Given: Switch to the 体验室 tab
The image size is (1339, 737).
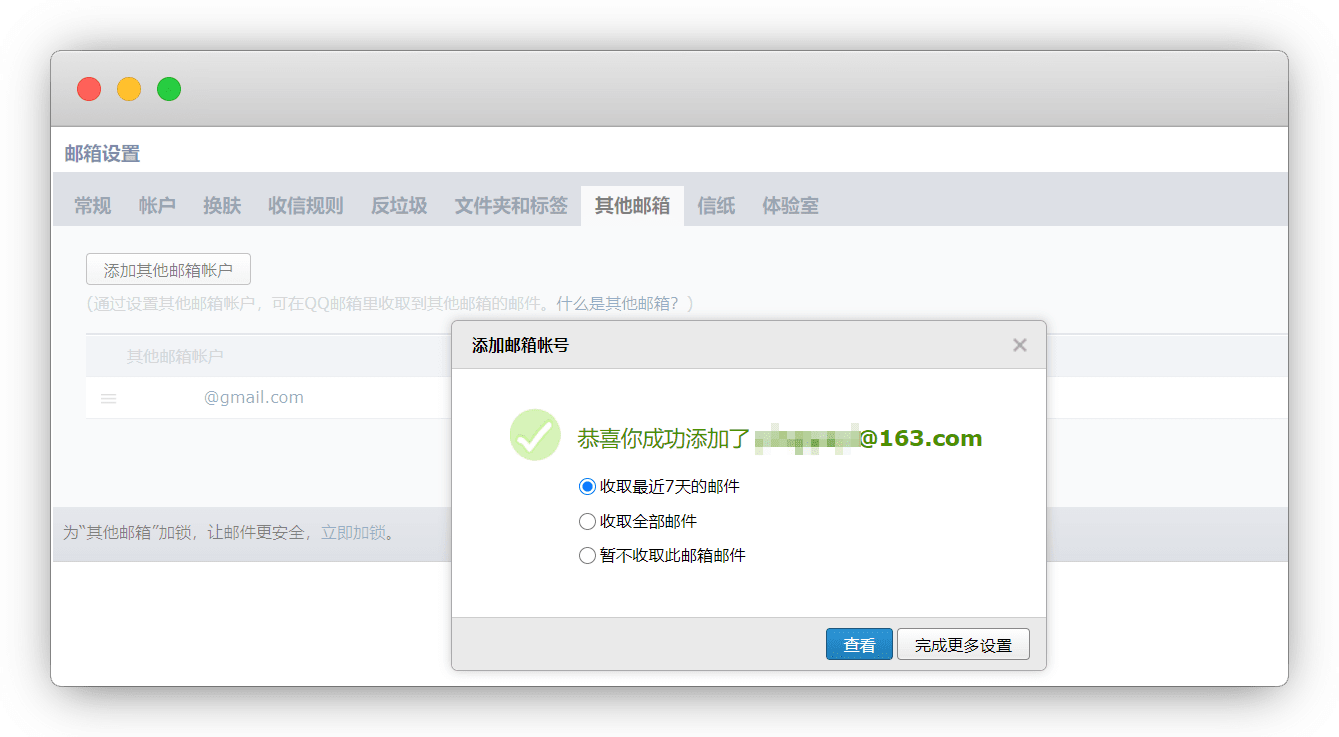Looking at the screenshot, I should (x=790, y=206).
